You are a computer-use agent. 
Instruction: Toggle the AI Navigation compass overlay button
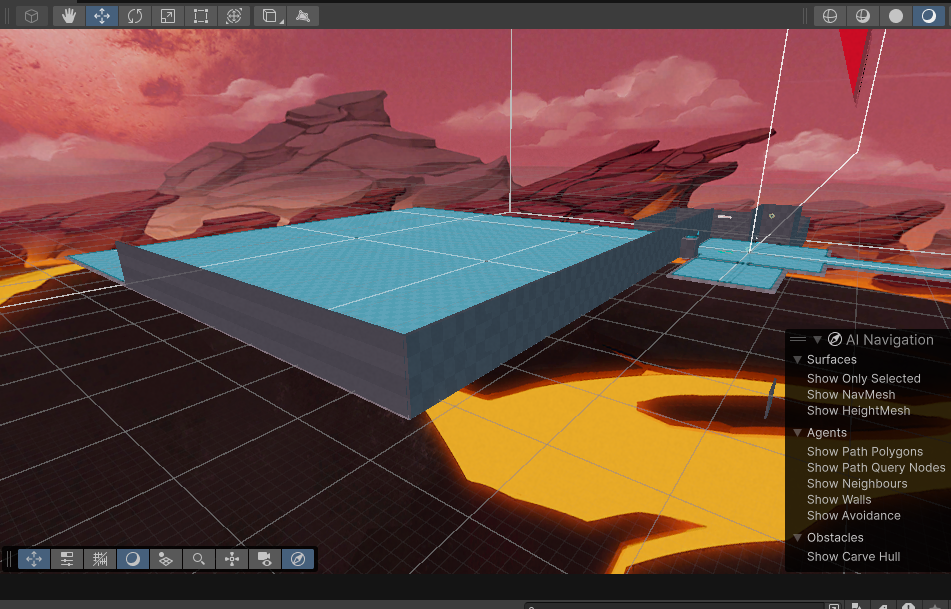point(298,559)
